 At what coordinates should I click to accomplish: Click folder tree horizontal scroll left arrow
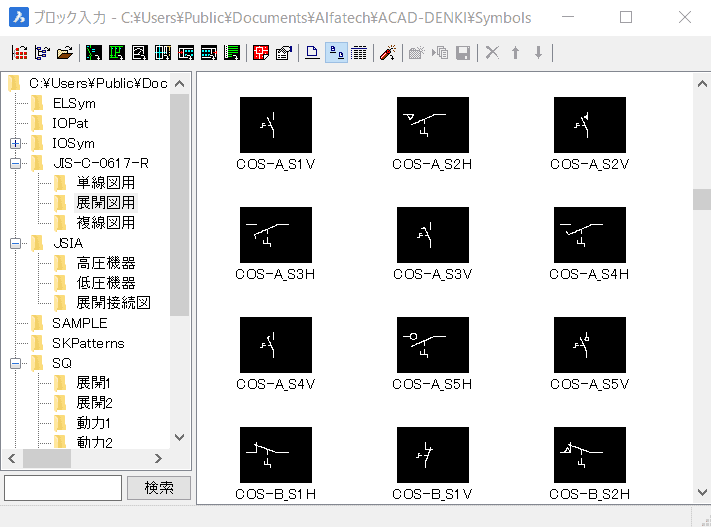(12, 459)
